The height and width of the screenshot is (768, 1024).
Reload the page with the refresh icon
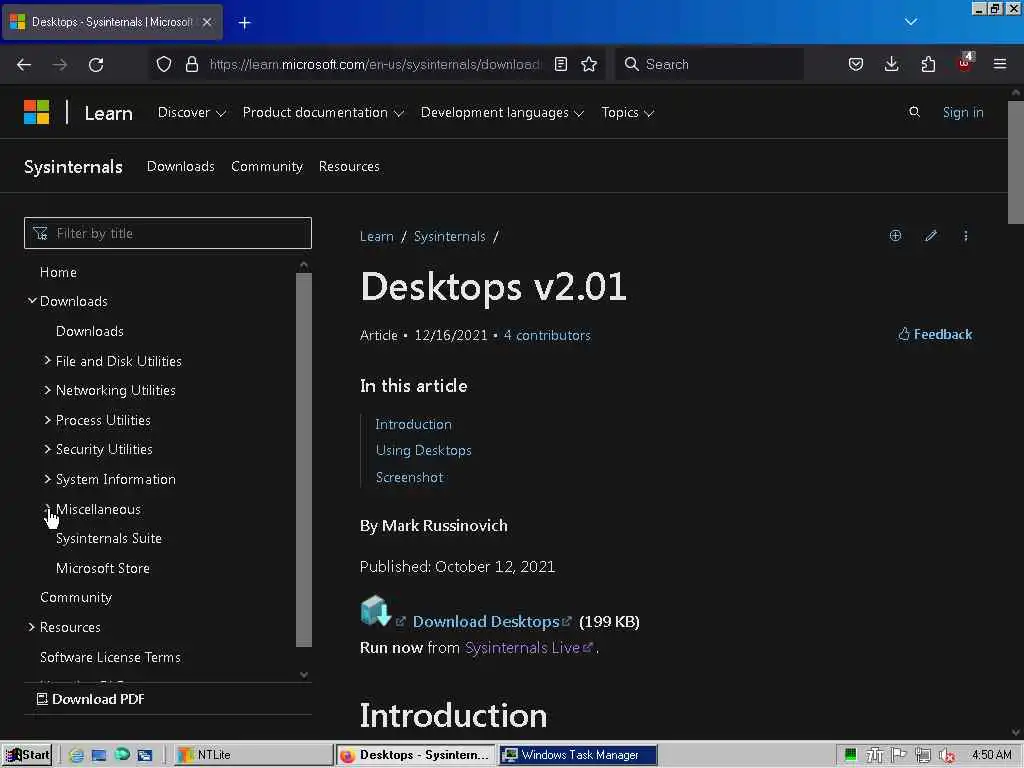pyautogui.click(x=96, y=64)
